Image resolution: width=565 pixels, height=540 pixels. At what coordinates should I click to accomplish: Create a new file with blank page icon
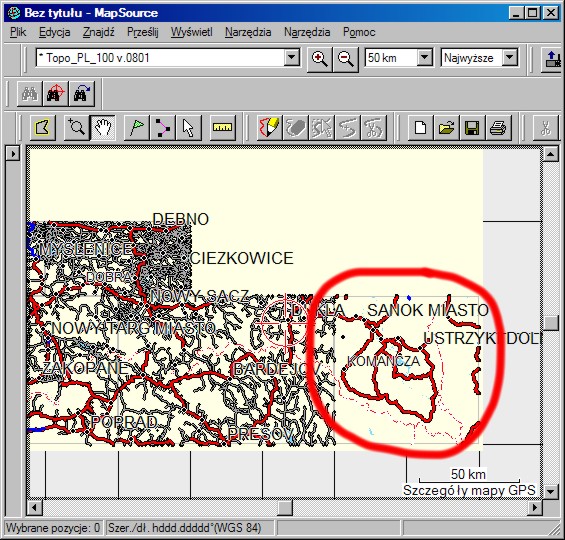click(x=420, y=127)
